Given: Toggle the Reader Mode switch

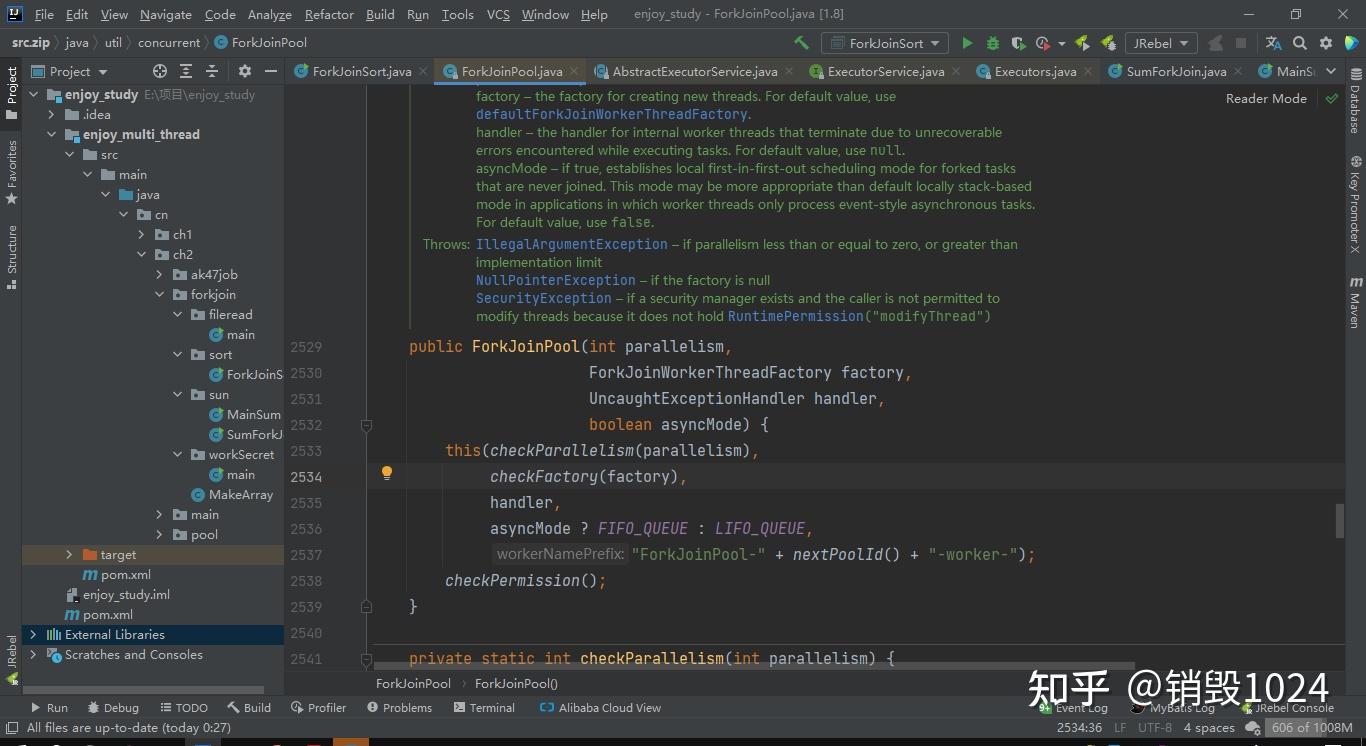Looking at the screenshot, I should tap(1266, 98).
